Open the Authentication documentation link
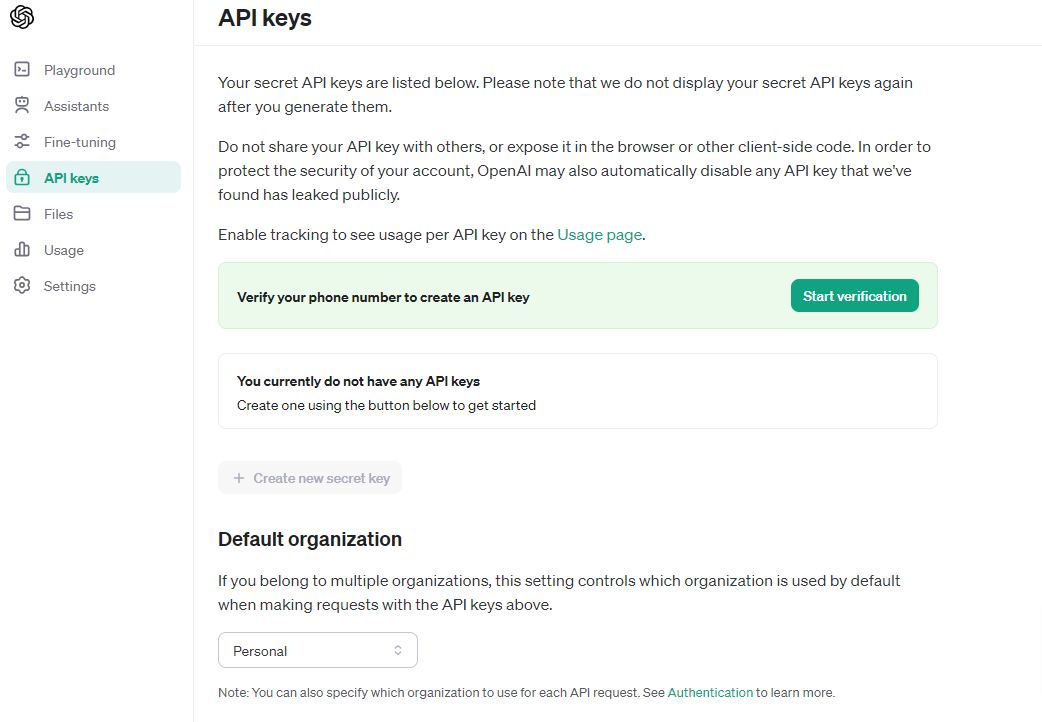 tap(710, 692)
